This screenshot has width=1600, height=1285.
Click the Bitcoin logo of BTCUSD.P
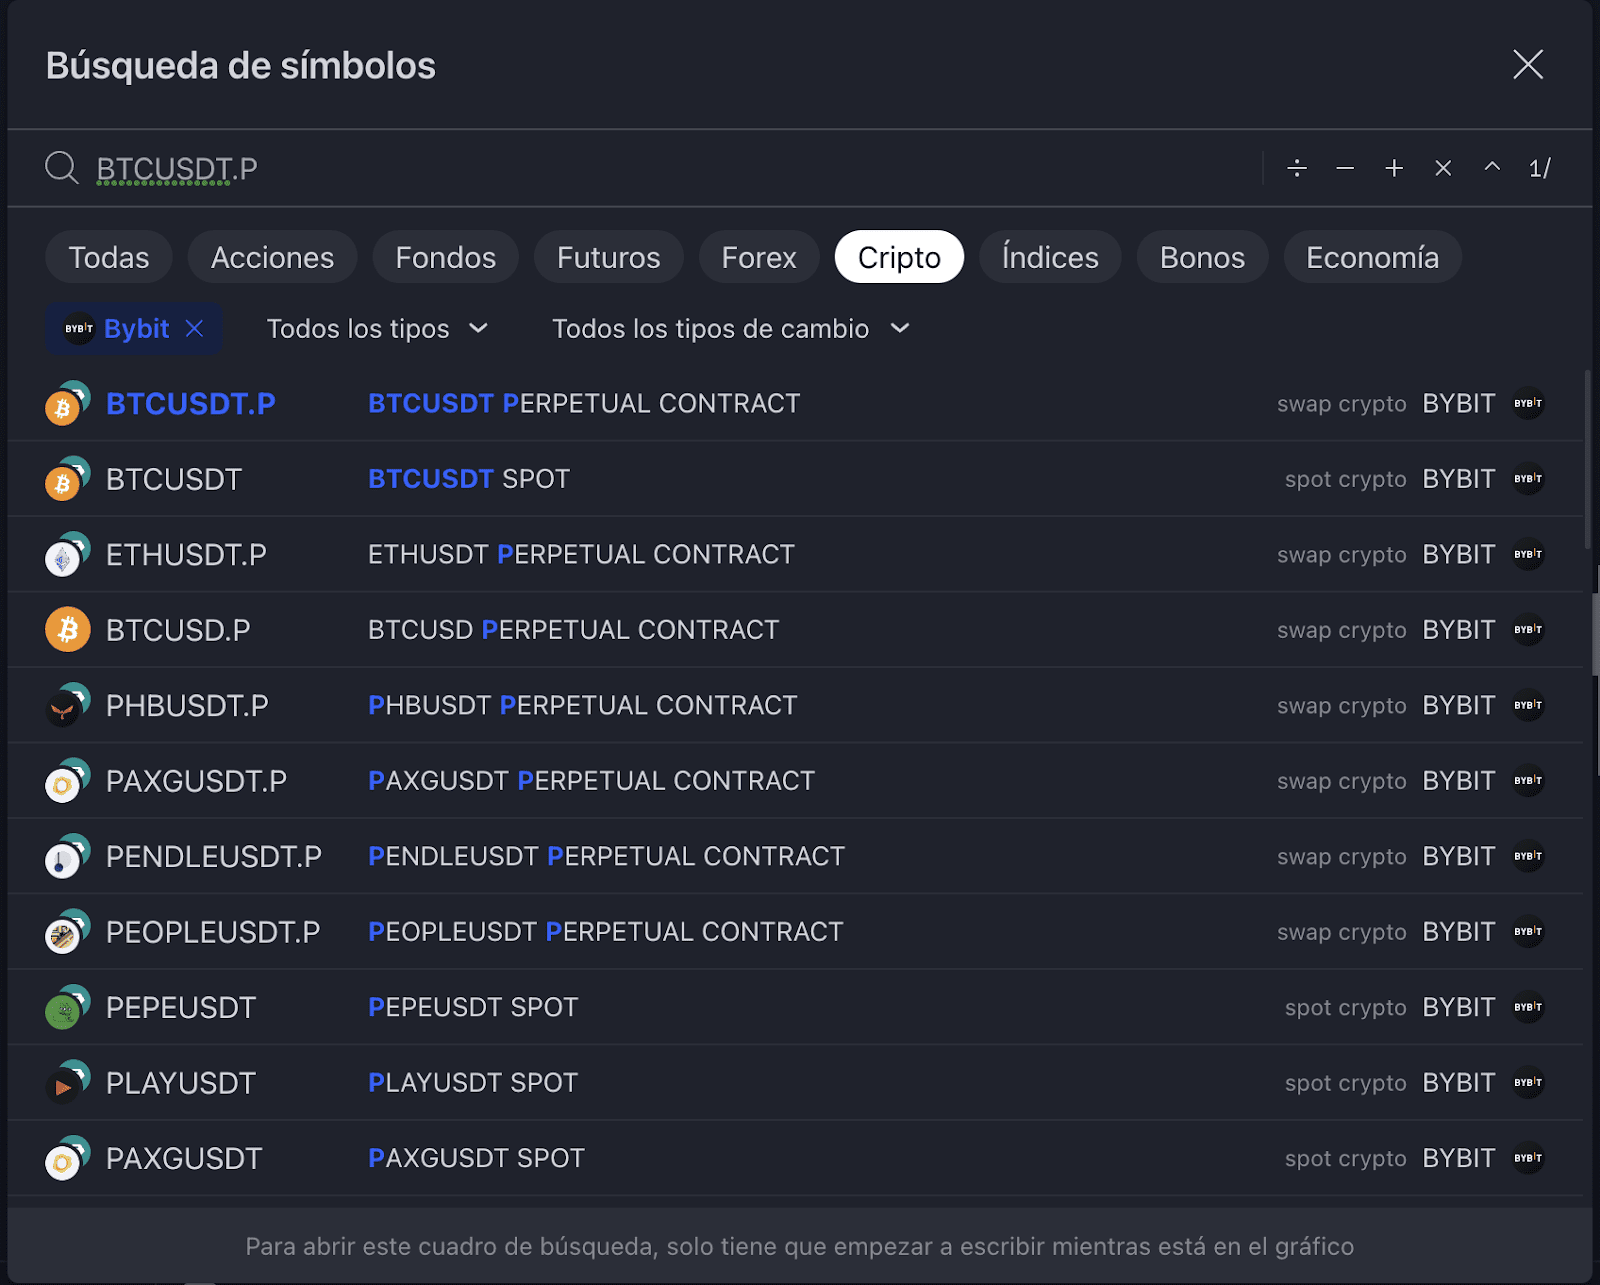[x=67, y=630]
